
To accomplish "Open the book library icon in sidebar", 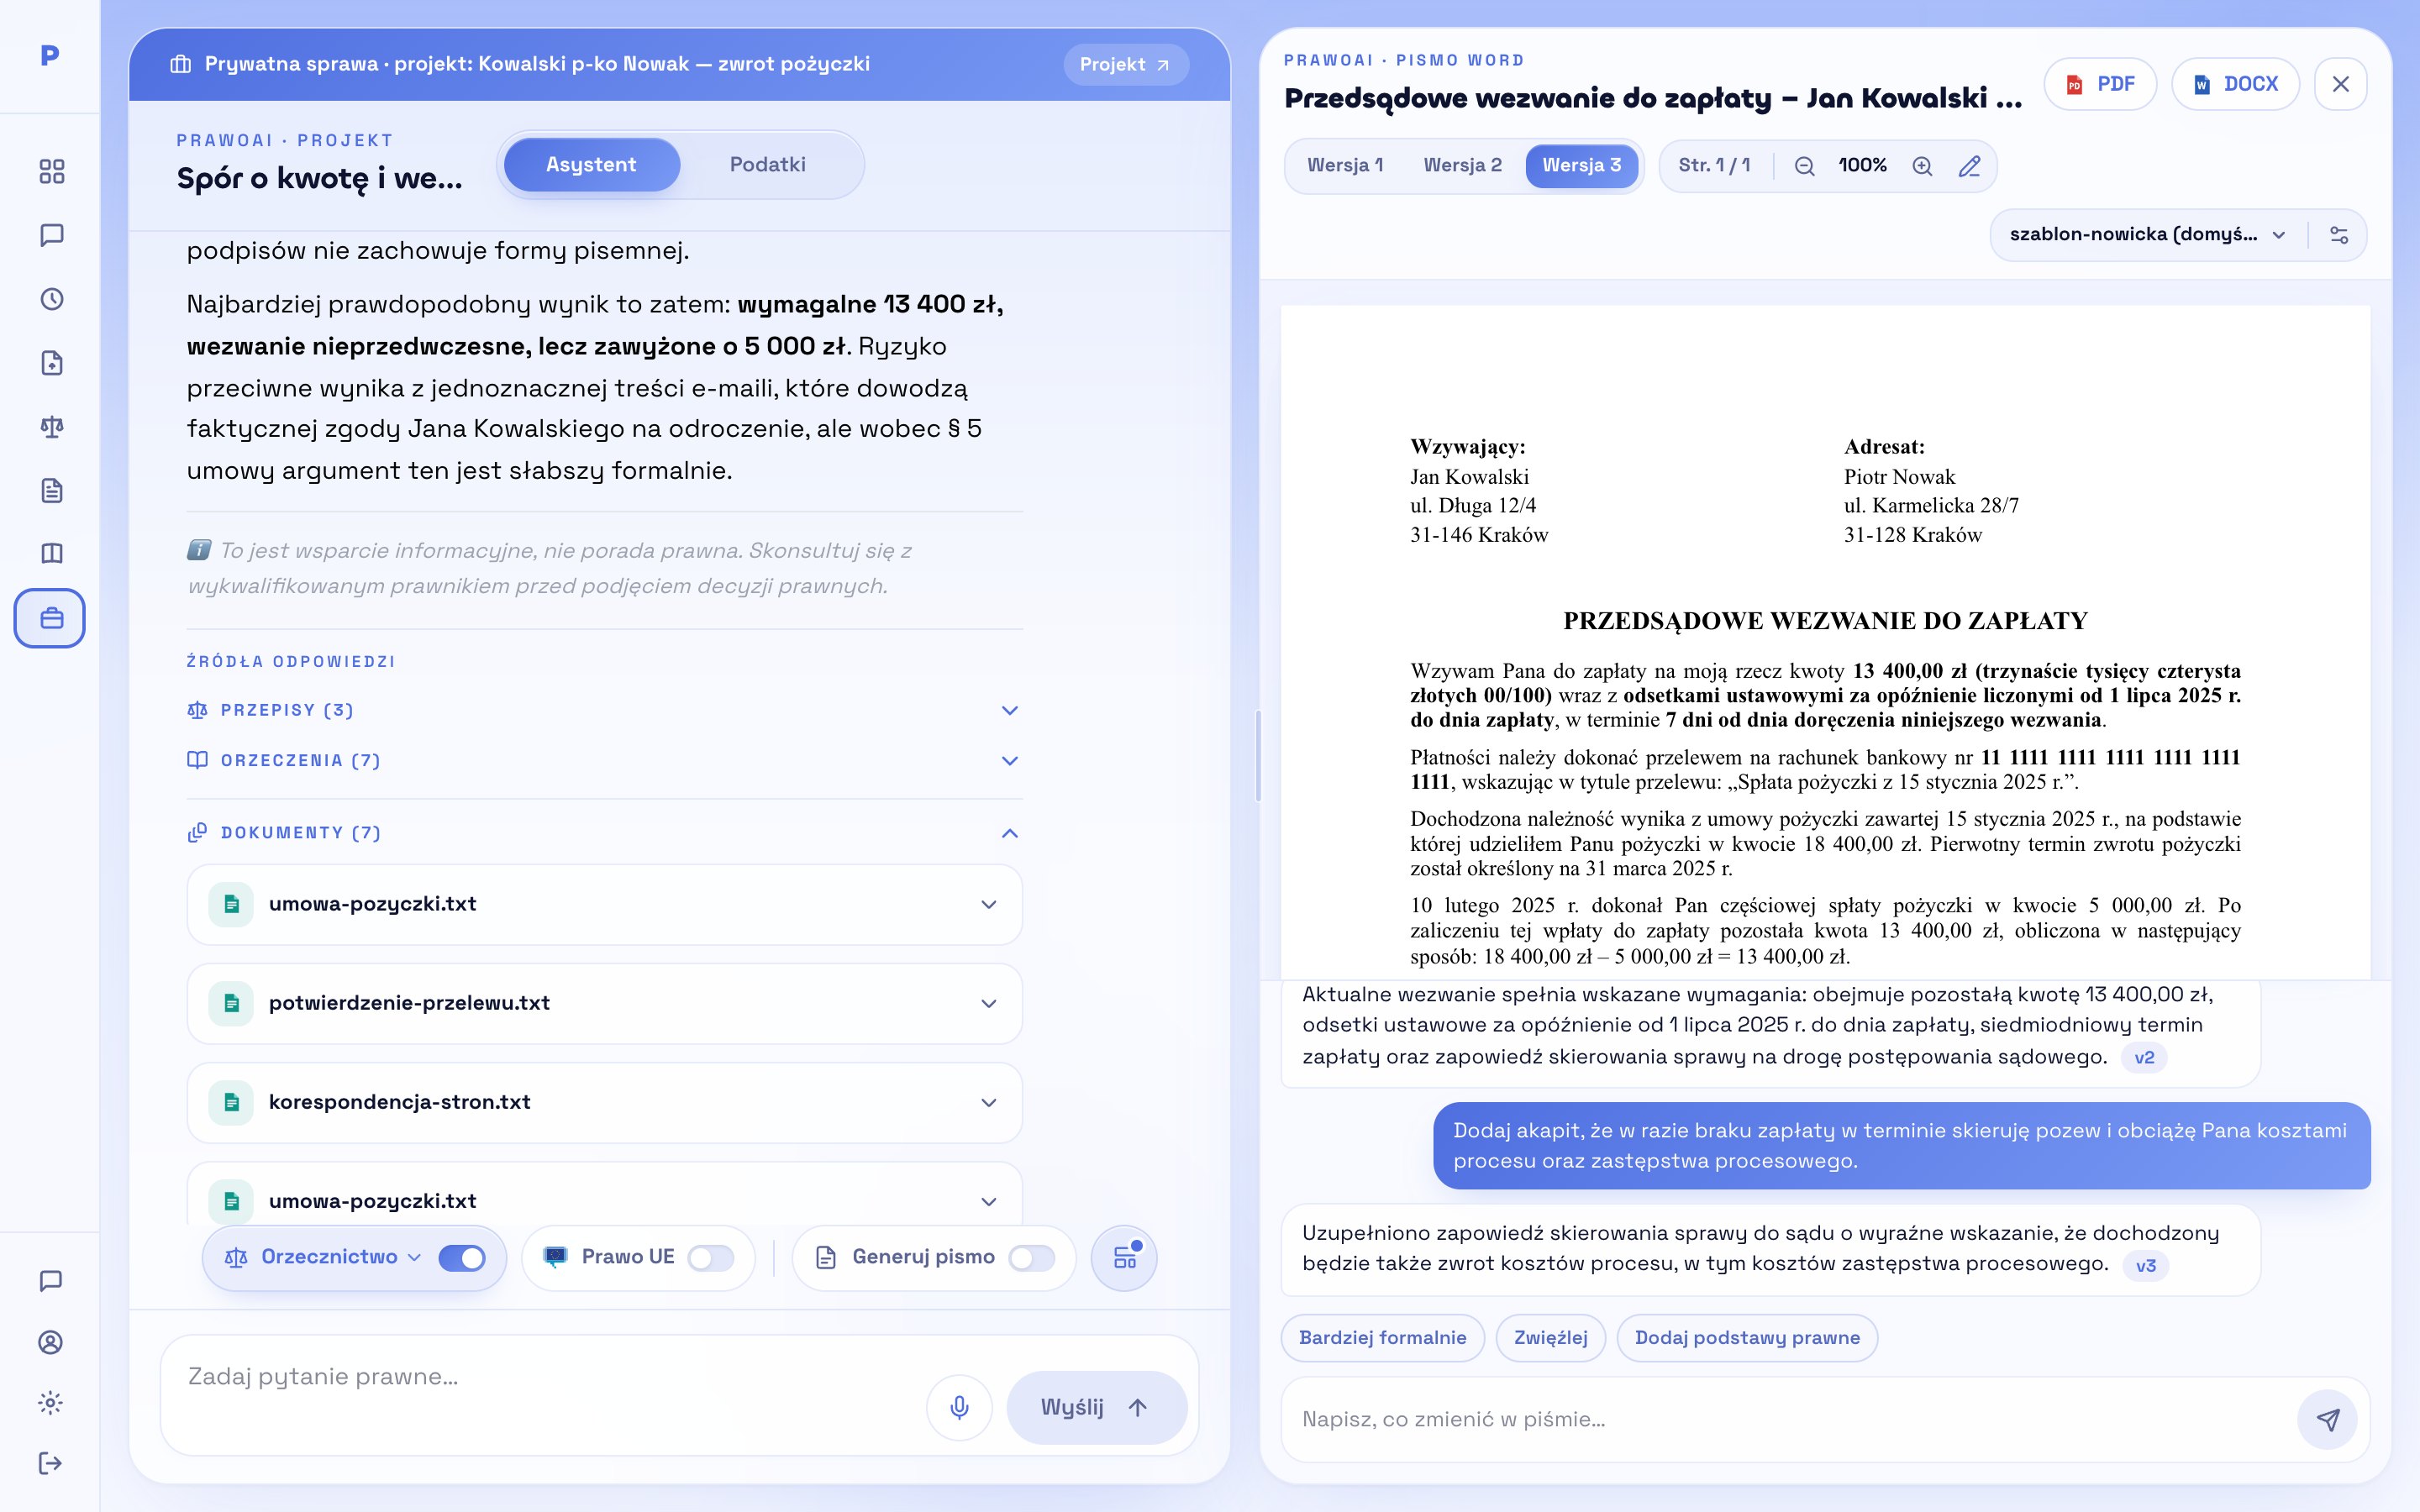I will coord(51,553).
